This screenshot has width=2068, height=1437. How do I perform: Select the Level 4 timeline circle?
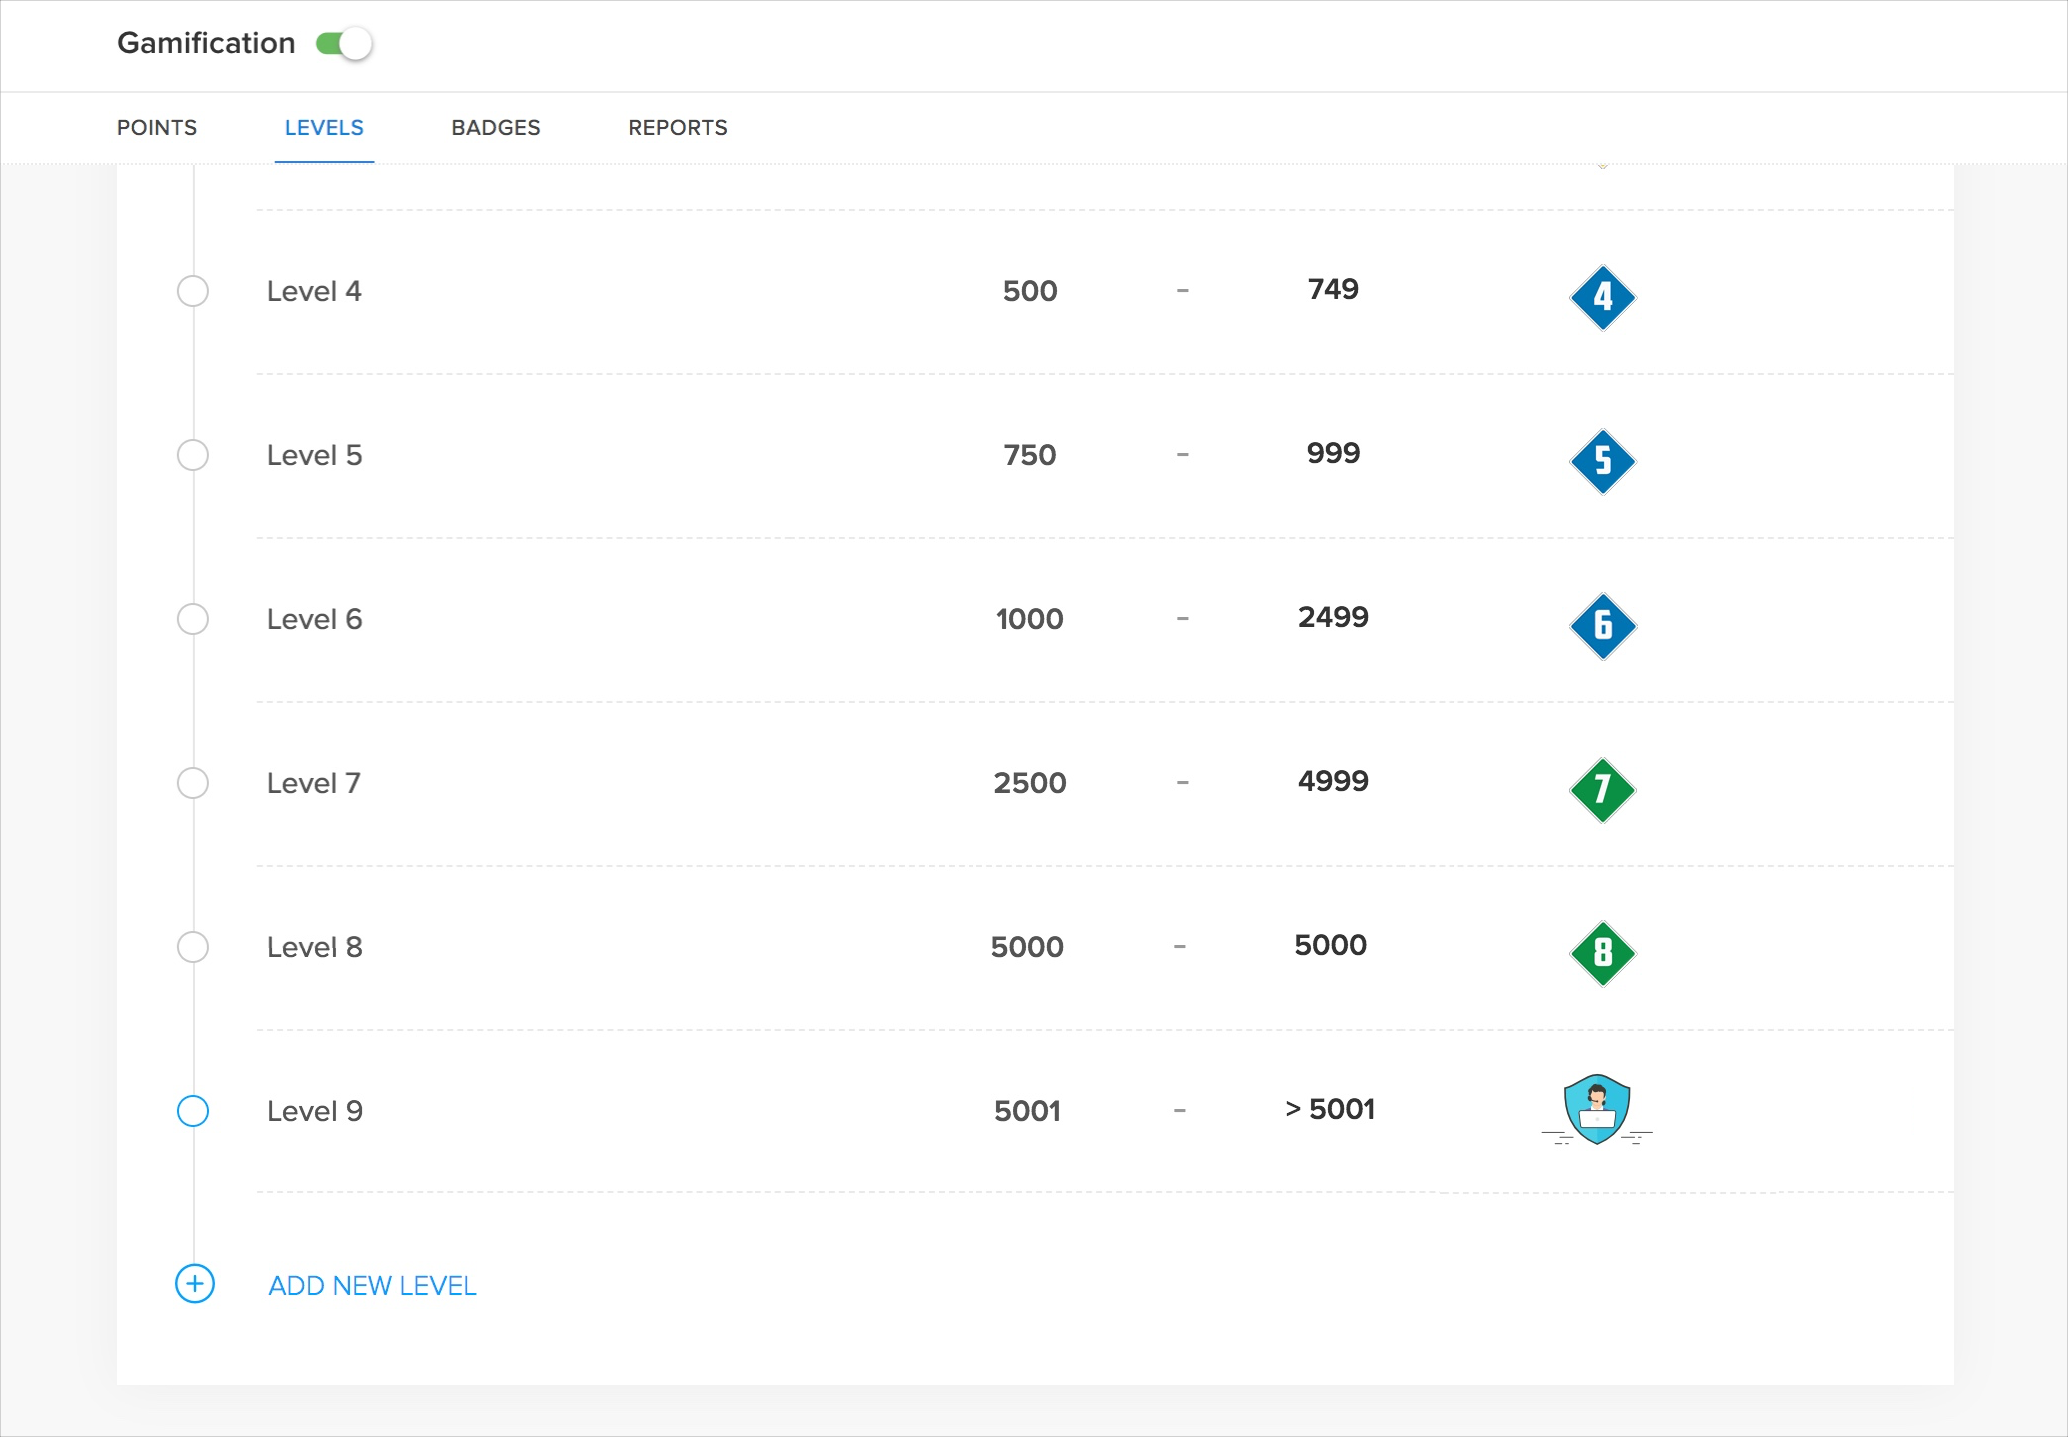(193, 291)
